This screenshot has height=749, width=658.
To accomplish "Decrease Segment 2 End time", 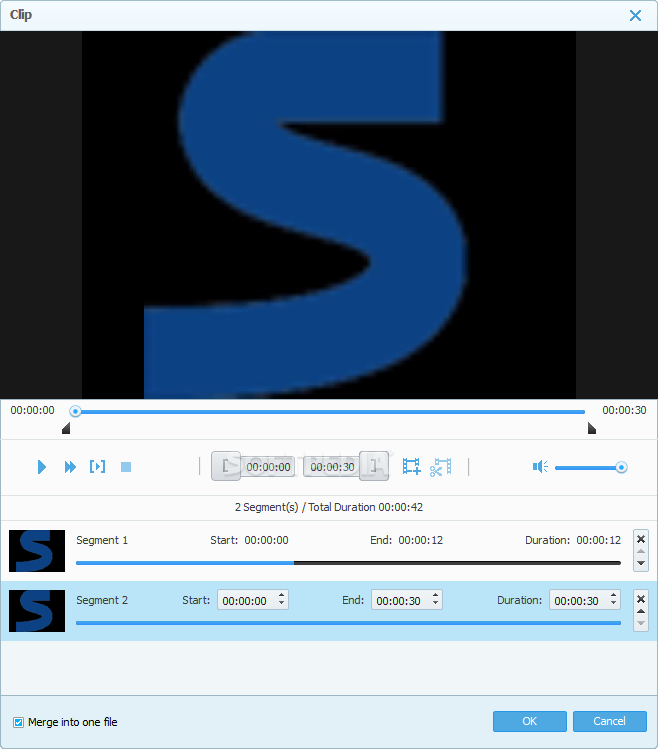I will point(435,603).
